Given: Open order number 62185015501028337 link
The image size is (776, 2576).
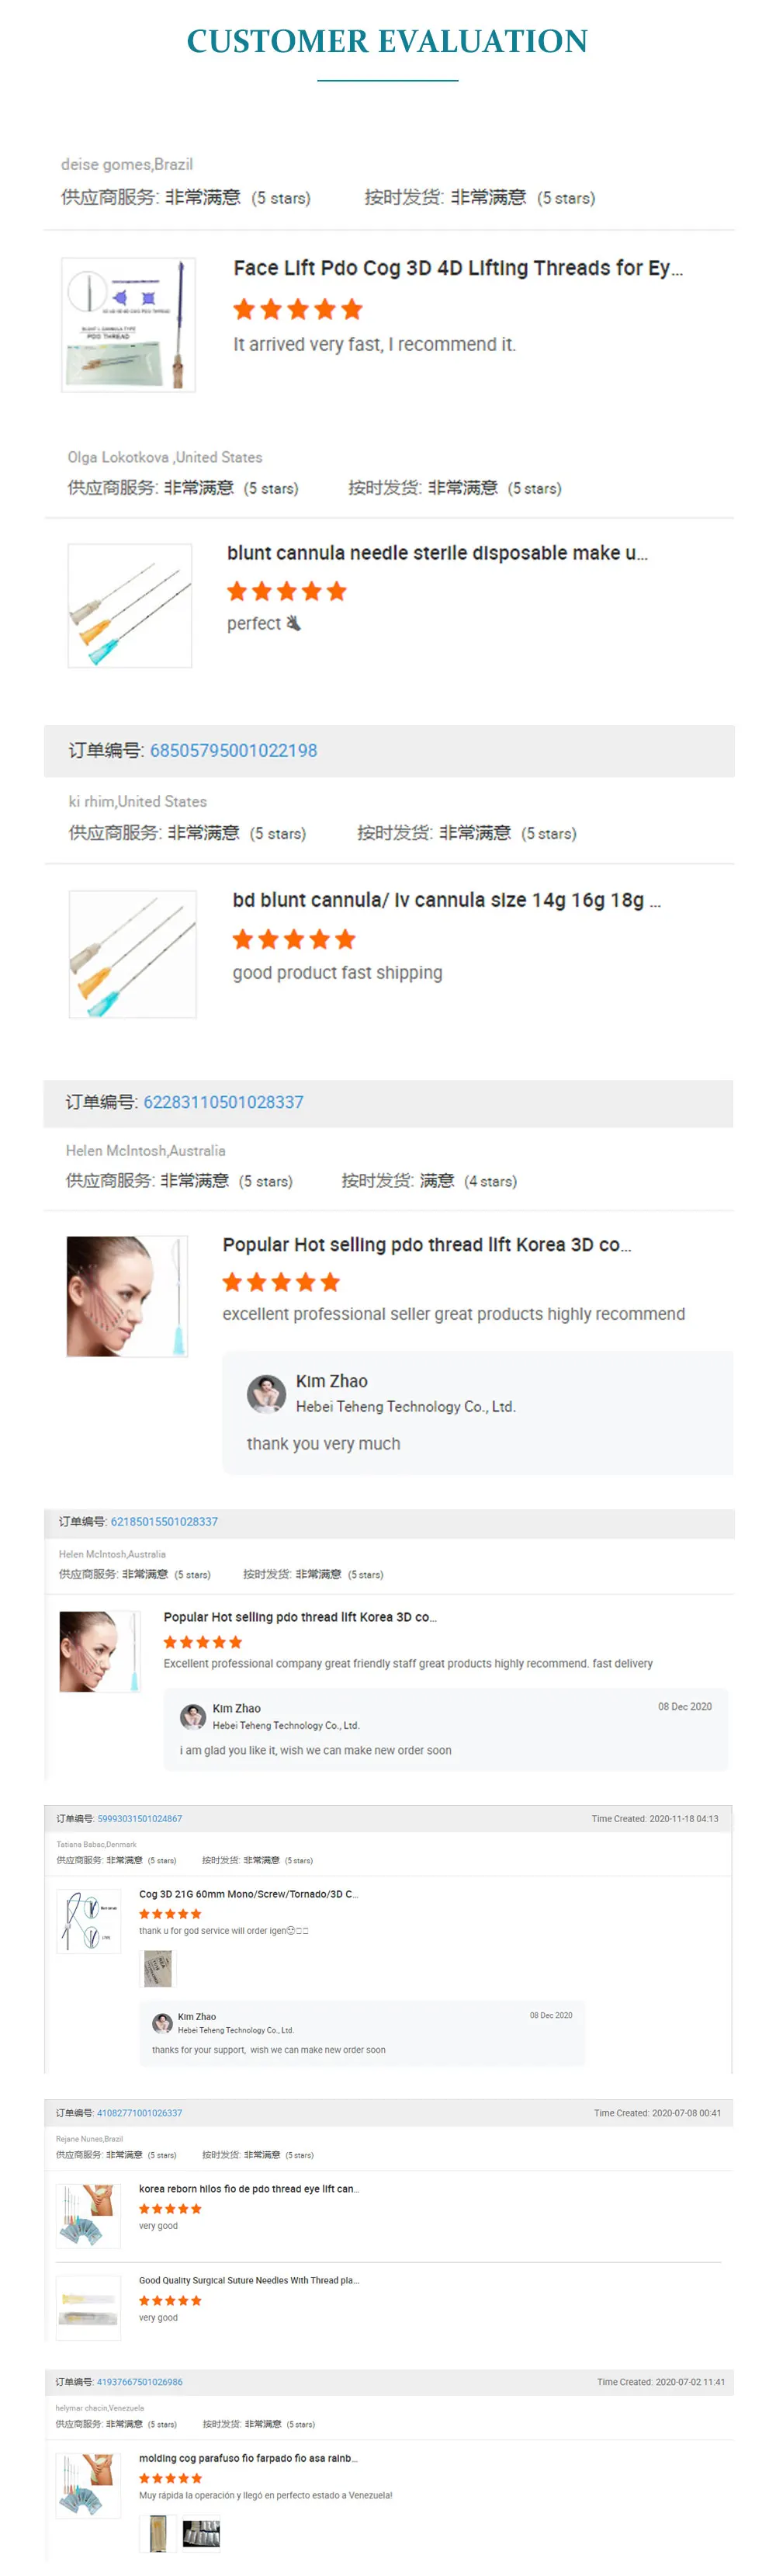Looking at the screenshot, I should pos(164,1521).
